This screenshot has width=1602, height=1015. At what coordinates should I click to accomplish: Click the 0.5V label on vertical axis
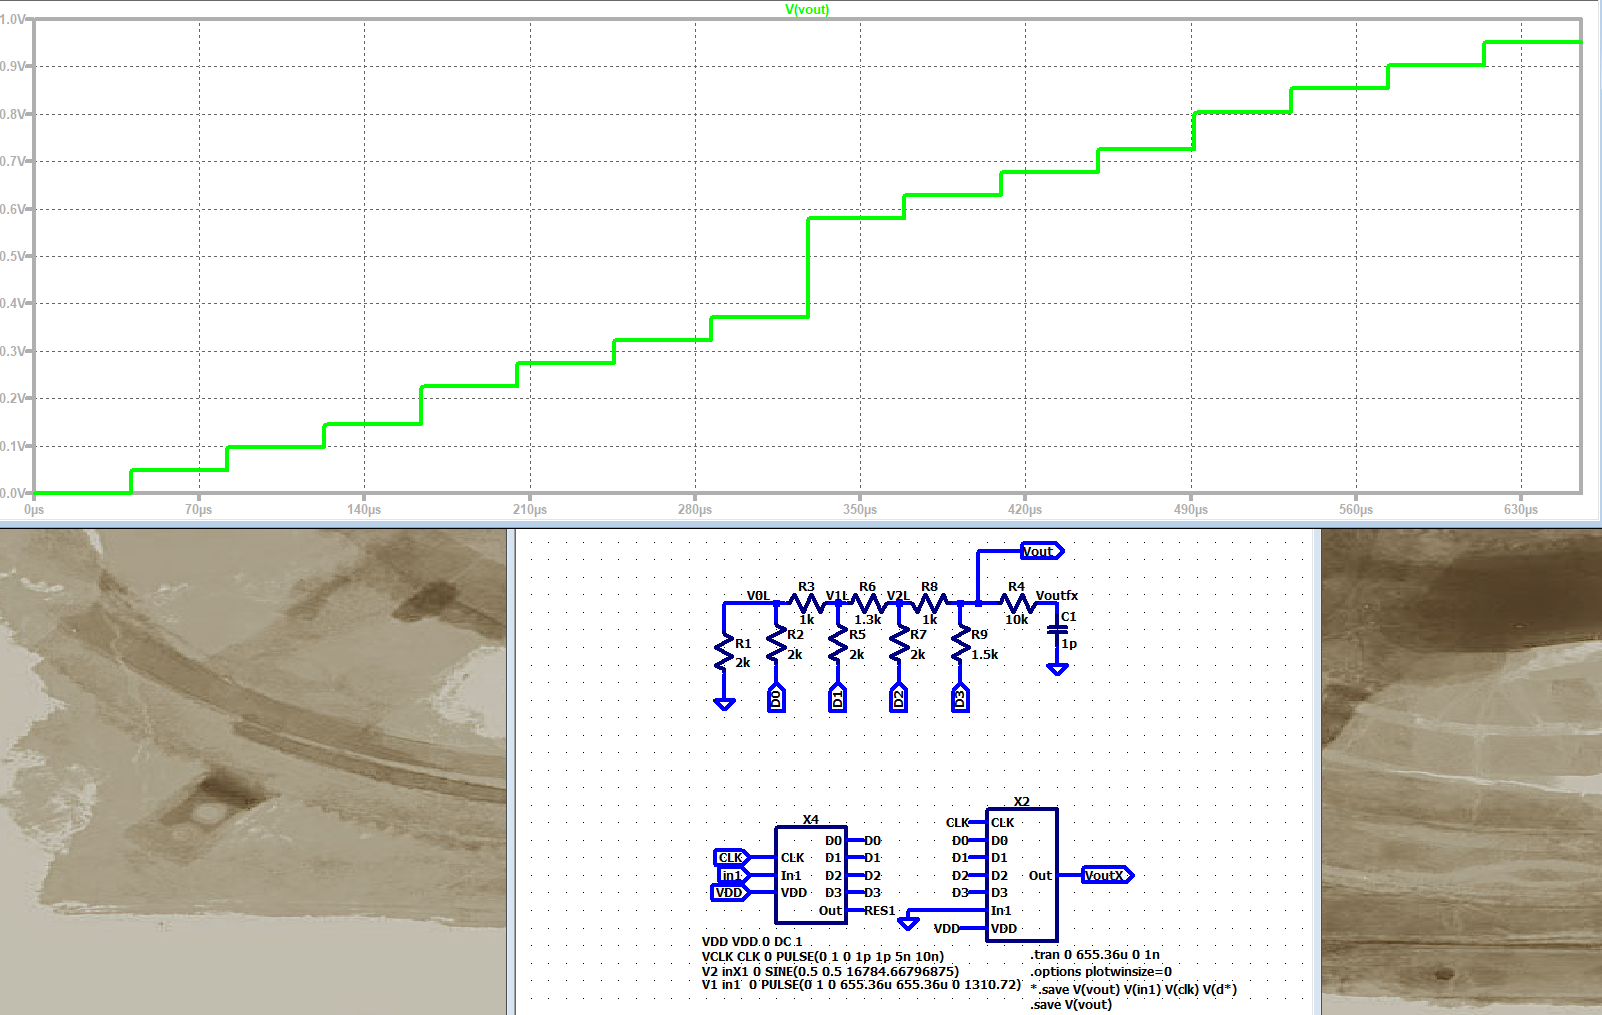(13, 256)
